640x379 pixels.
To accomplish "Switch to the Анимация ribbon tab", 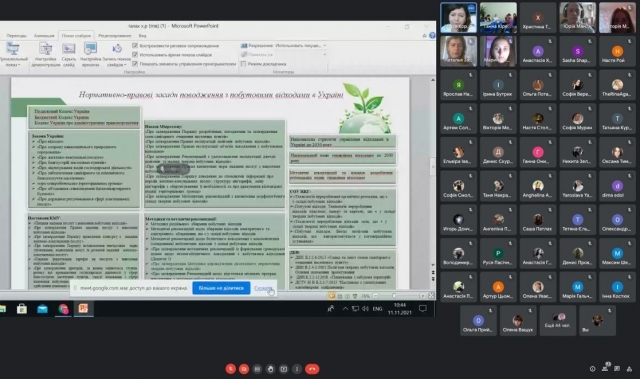I will tap(44, 36).
